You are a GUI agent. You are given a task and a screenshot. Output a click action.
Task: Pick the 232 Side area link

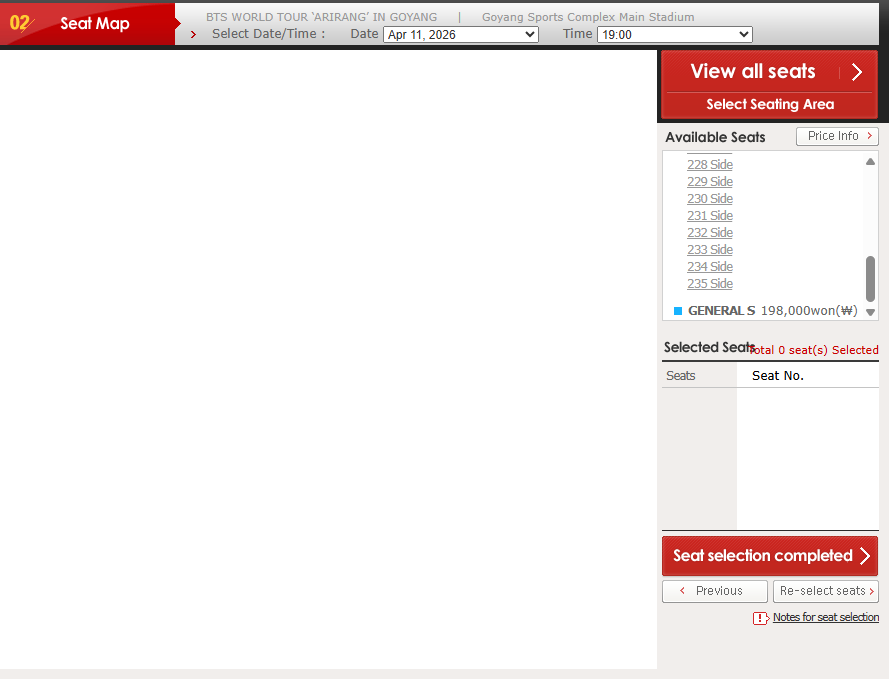[710, 233]
